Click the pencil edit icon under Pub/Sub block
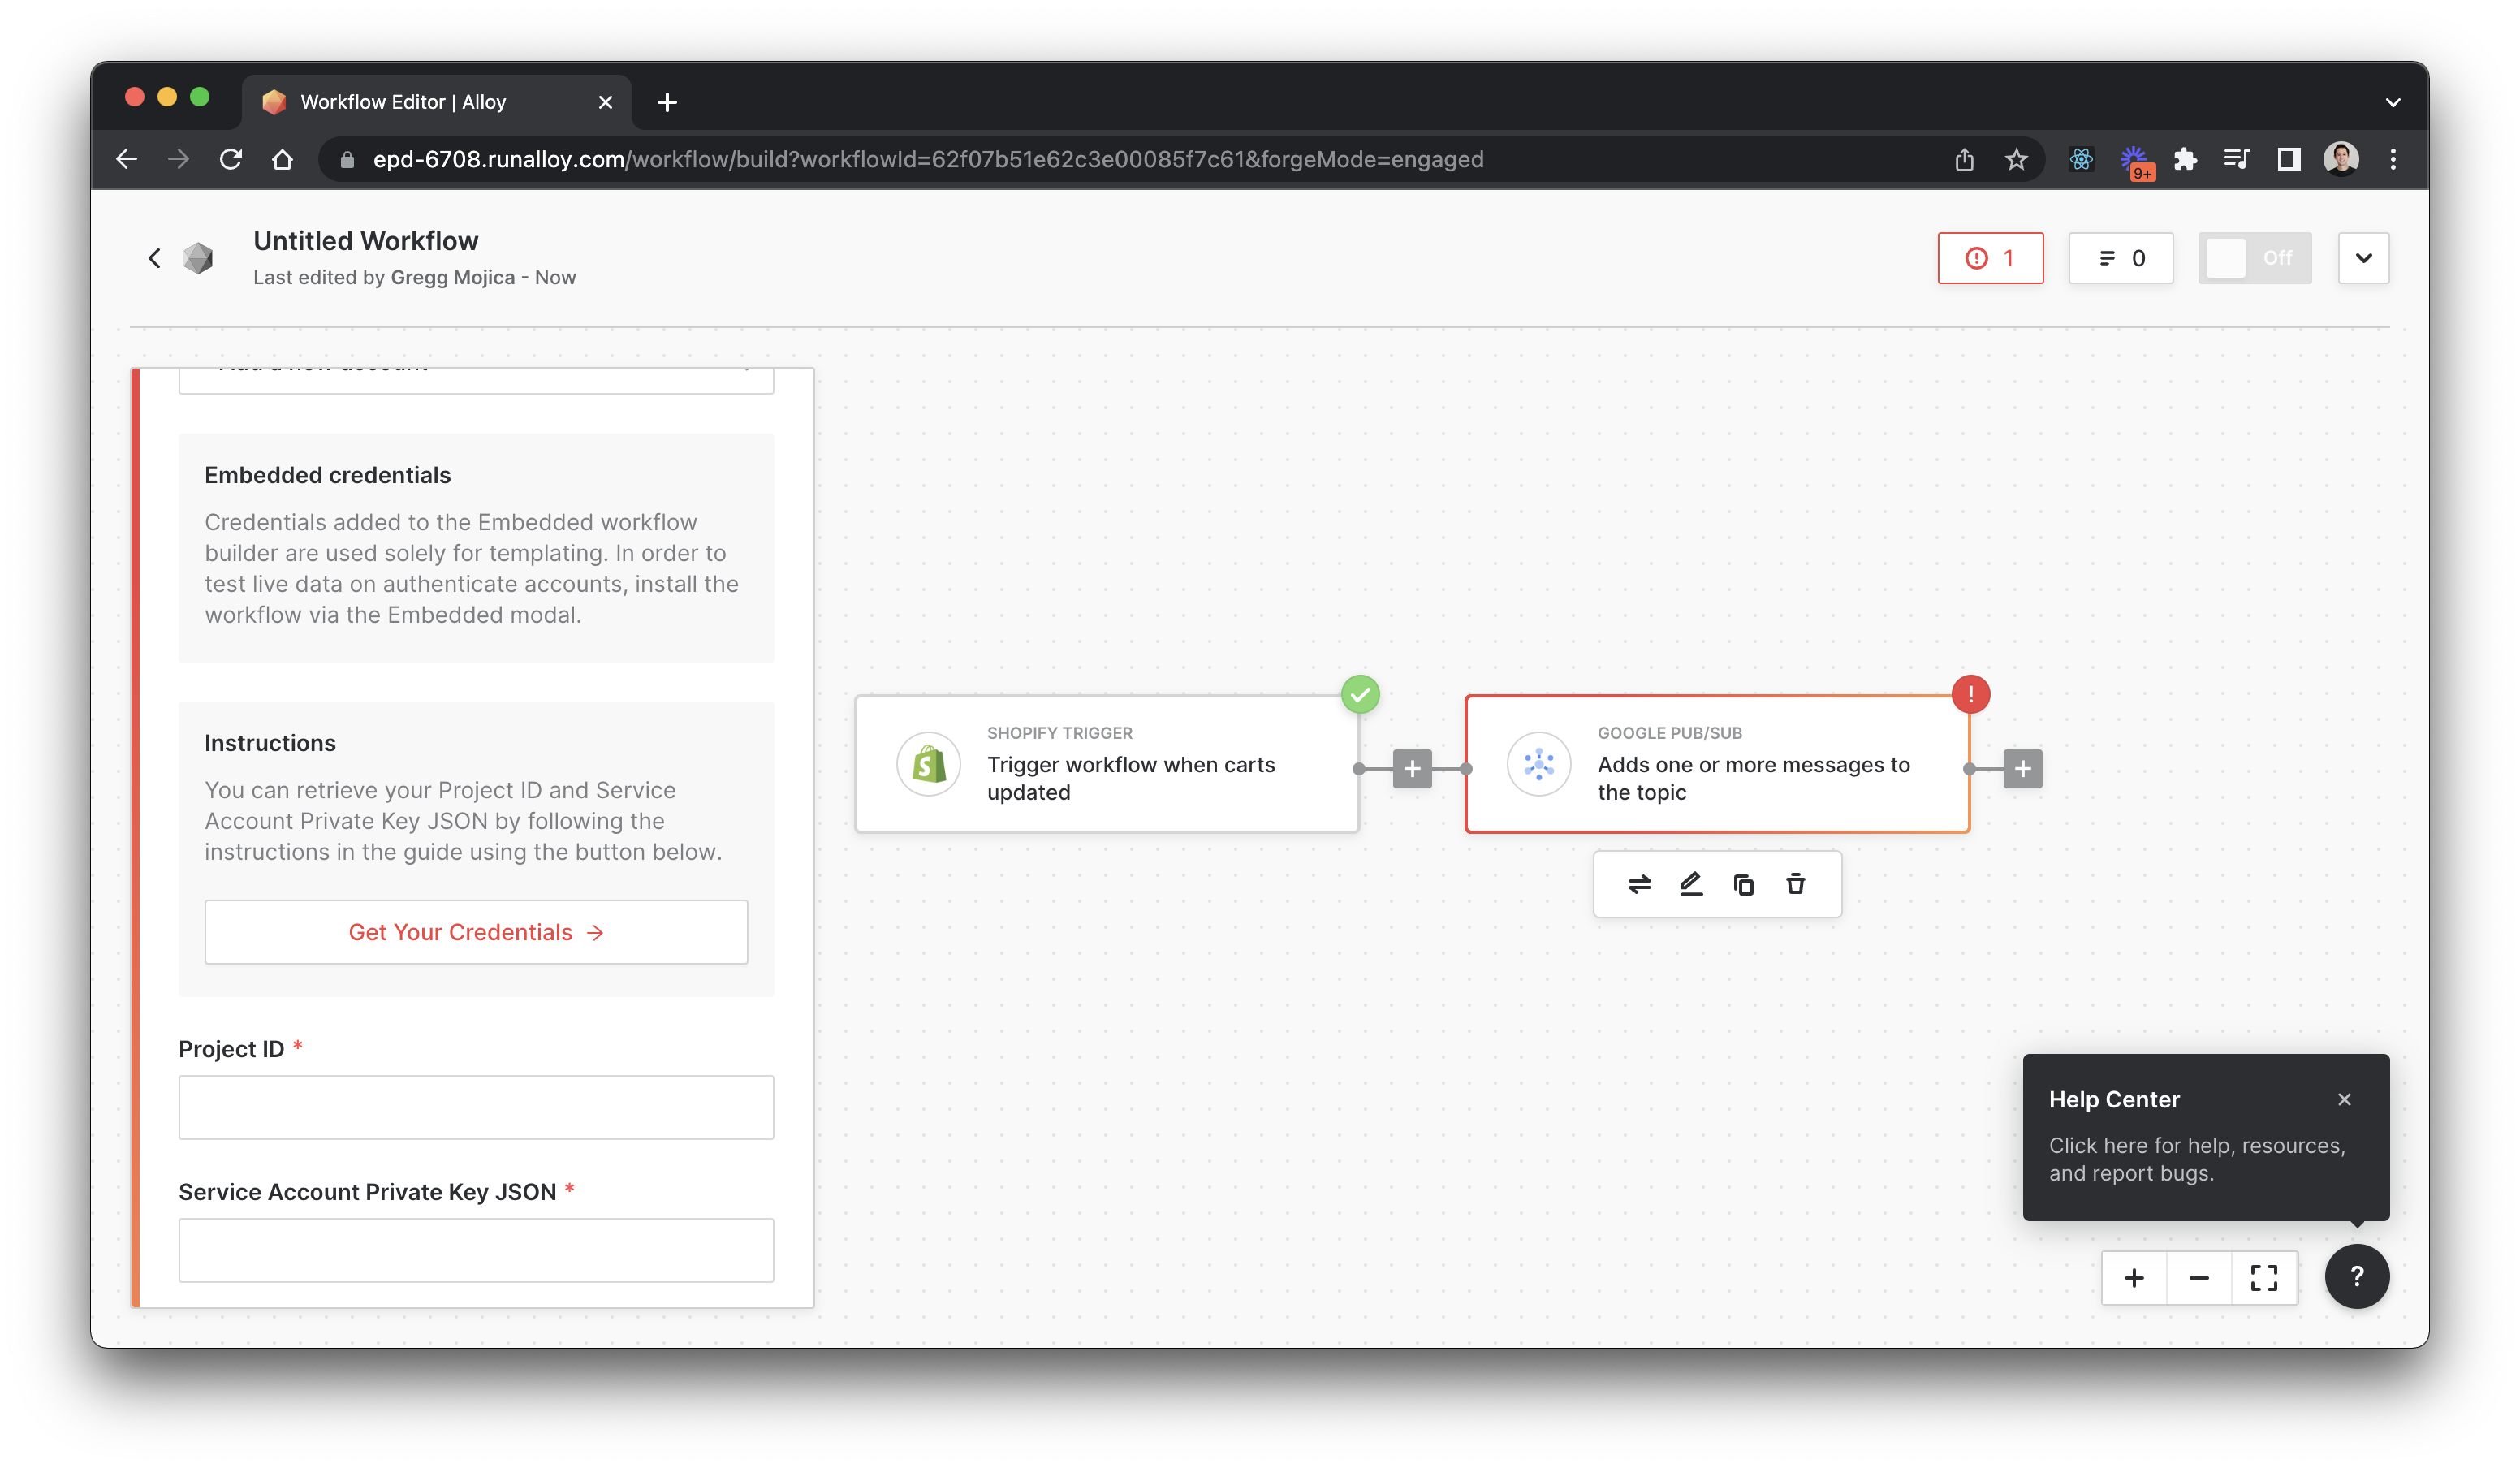2520x1468 pixels. [1691, 884]
